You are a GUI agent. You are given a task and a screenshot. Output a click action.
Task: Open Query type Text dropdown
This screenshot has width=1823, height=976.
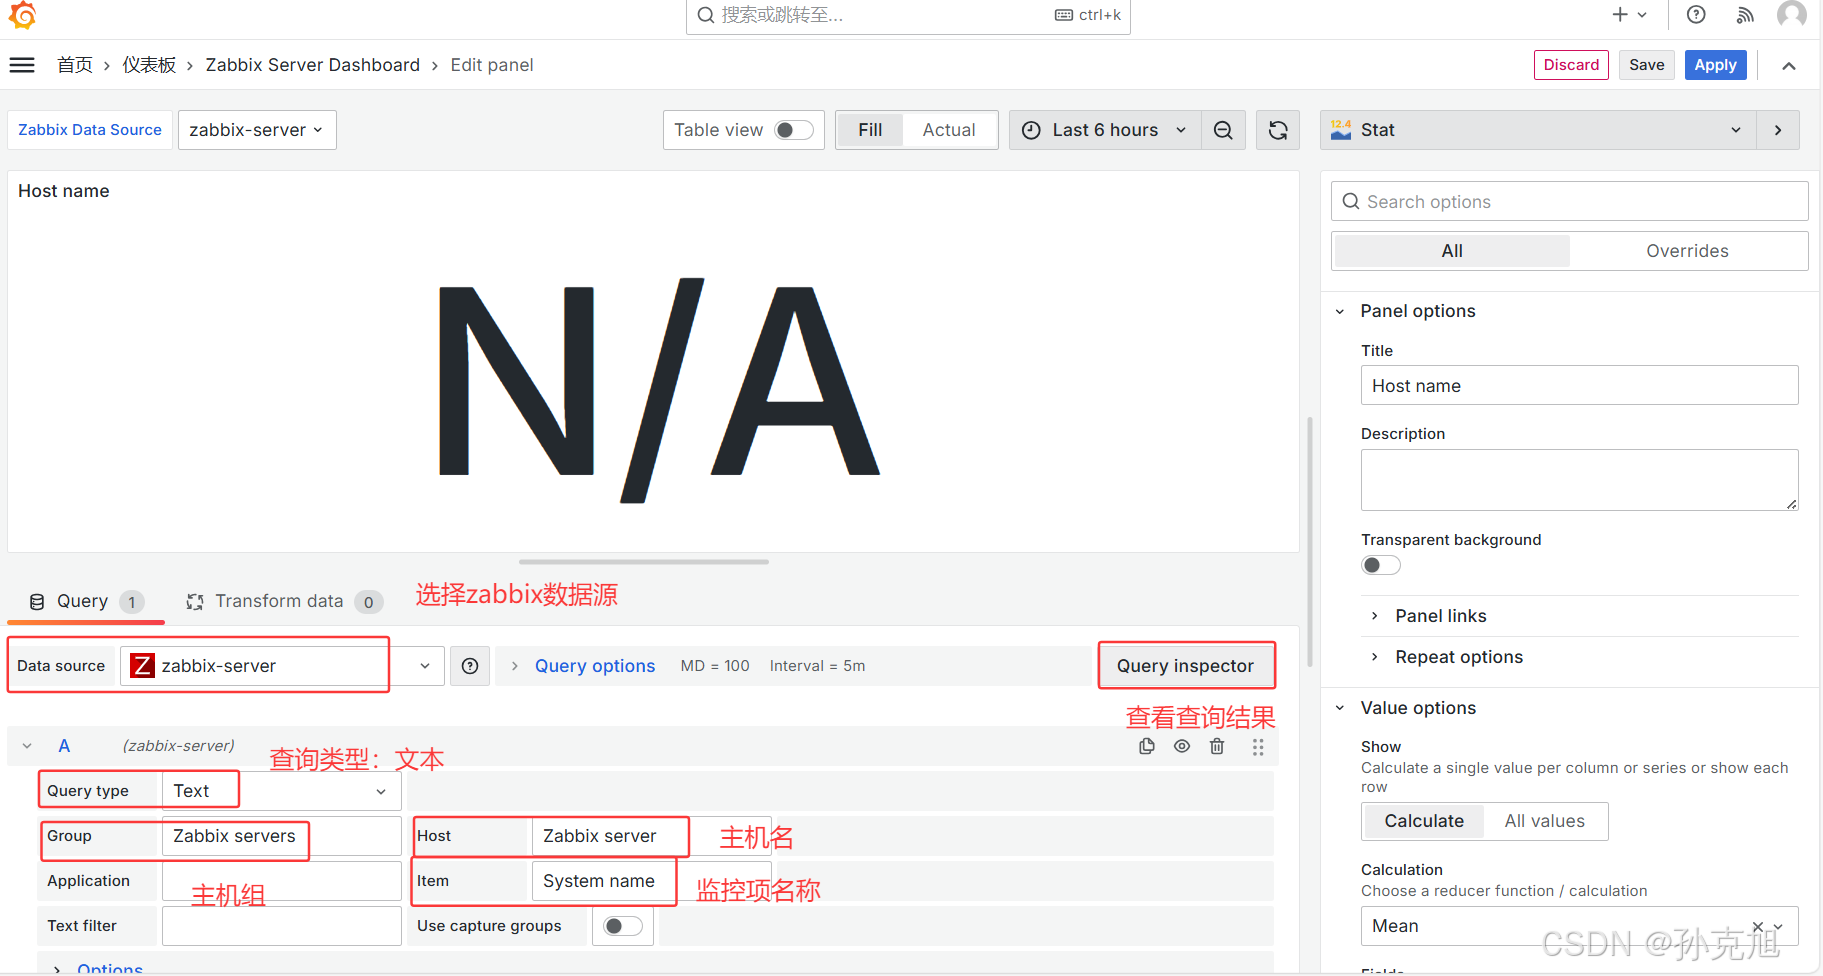click(x=282, y=791)
